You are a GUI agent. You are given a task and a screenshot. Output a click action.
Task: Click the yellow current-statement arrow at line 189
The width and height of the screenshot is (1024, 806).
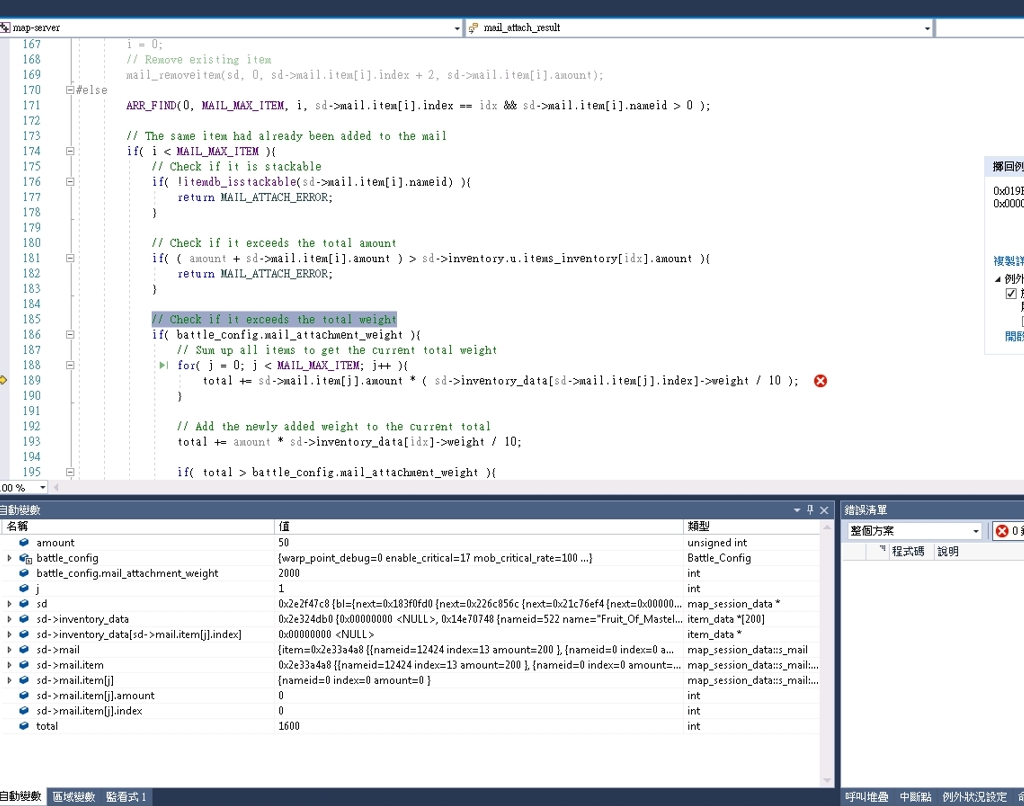point(3,380)
